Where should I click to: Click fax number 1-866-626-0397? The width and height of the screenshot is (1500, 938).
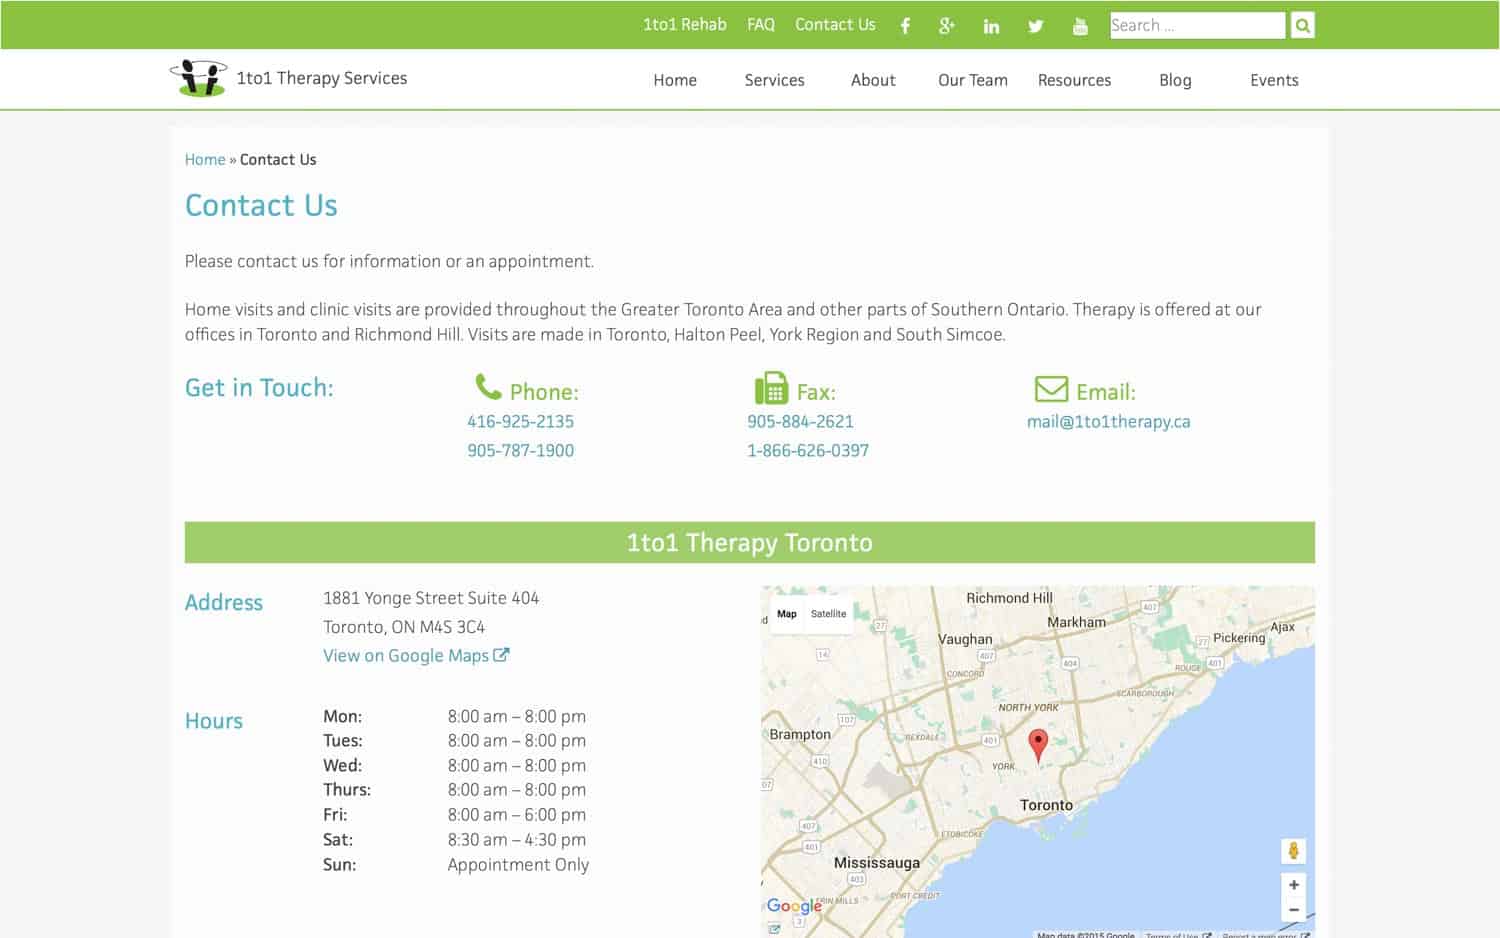tap(808, 450)
